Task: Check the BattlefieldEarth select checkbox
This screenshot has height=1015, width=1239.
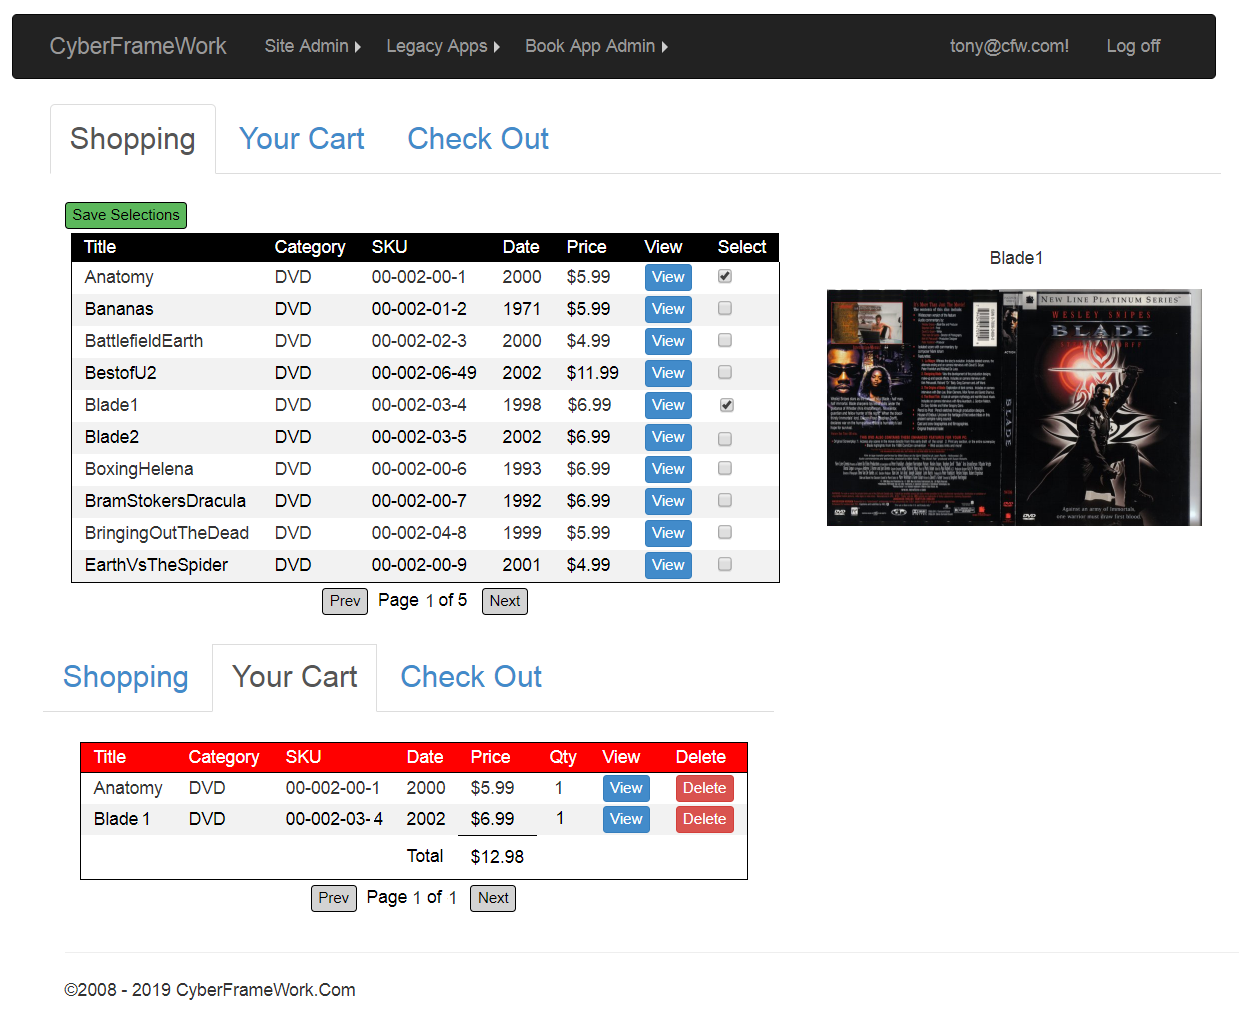Action: click(725, 340)
